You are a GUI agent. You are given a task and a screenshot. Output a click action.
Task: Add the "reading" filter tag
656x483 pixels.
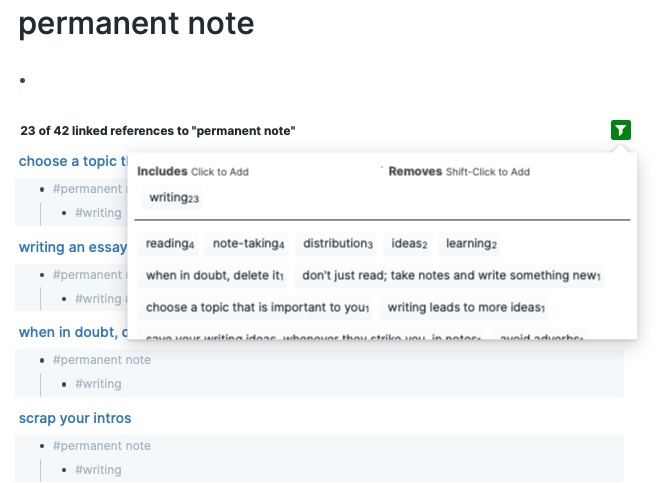(170, 244)
